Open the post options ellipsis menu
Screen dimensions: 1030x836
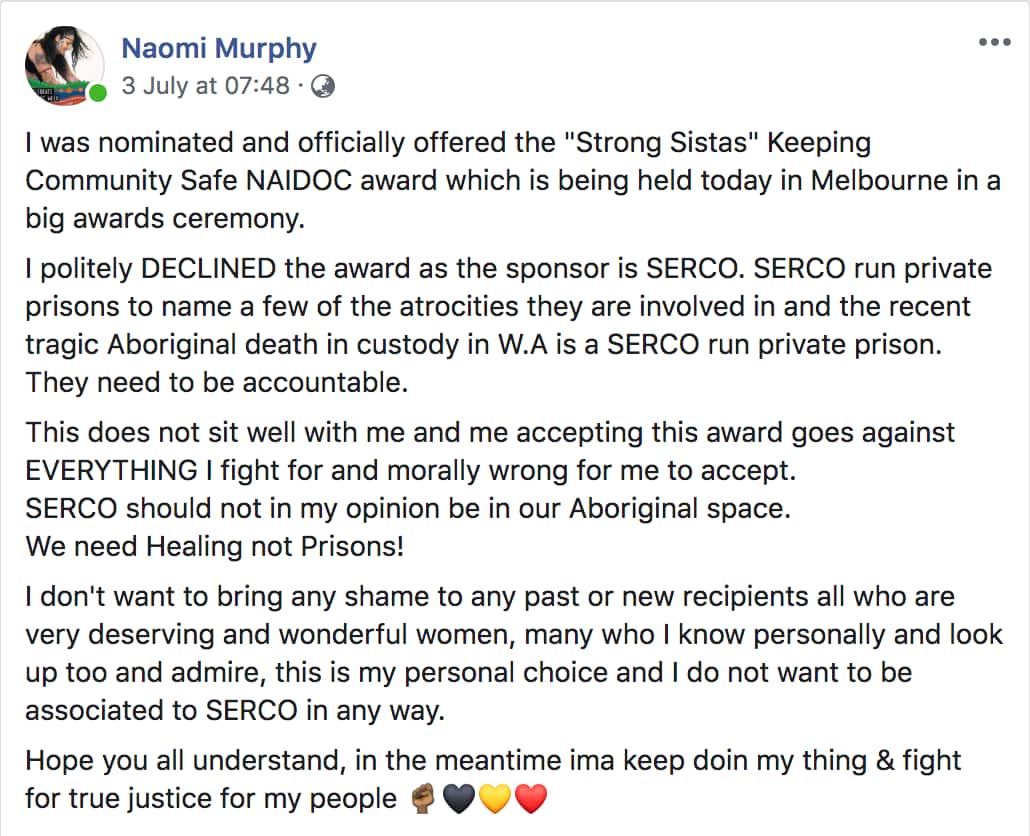(x=995, y=42)
